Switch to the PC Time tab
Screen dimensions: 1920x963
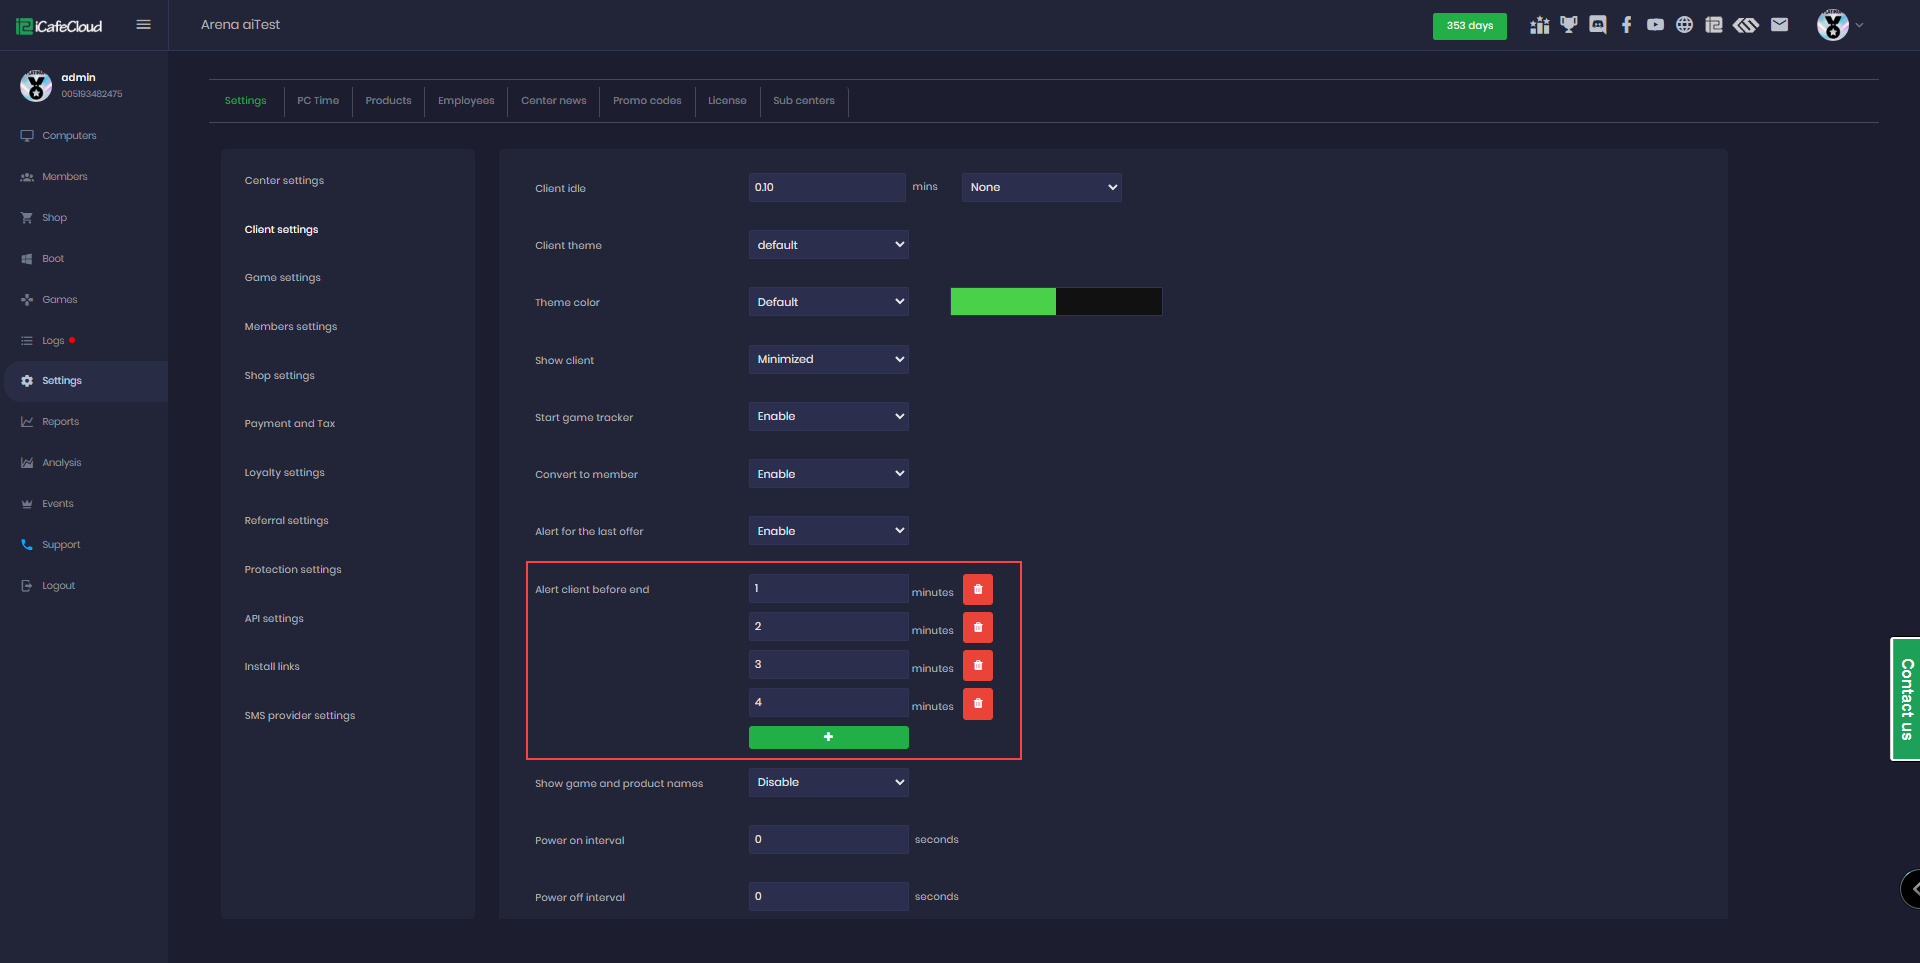click(318, 101)
